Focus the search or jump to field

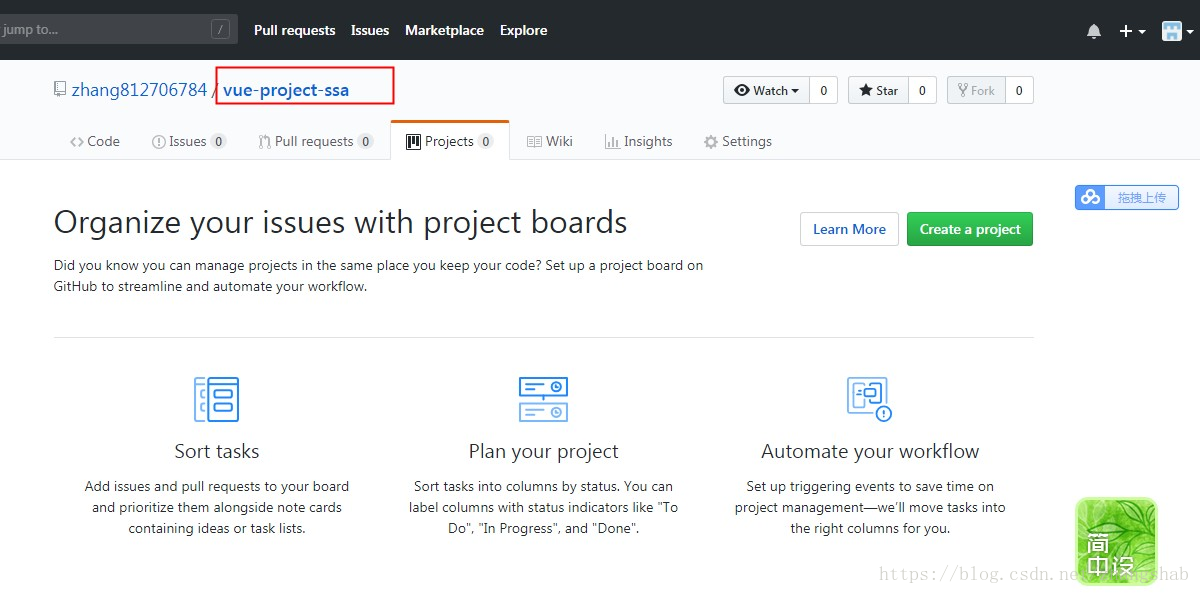click(x=117, y=30)
